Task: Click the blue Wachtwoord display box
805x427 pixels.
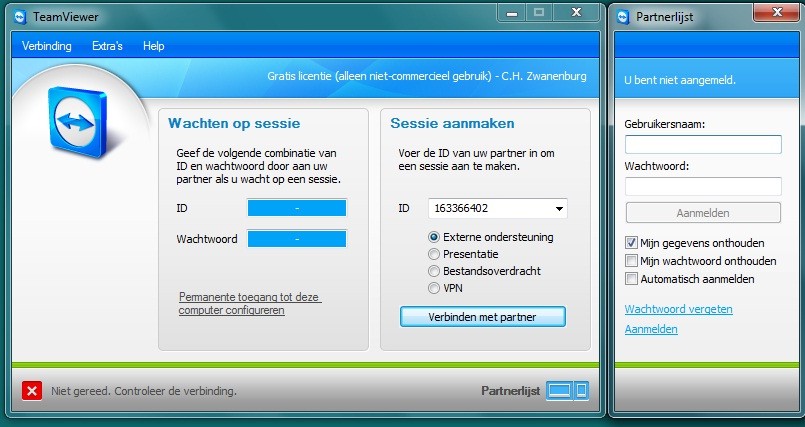Action: click(x=297, y=239)
